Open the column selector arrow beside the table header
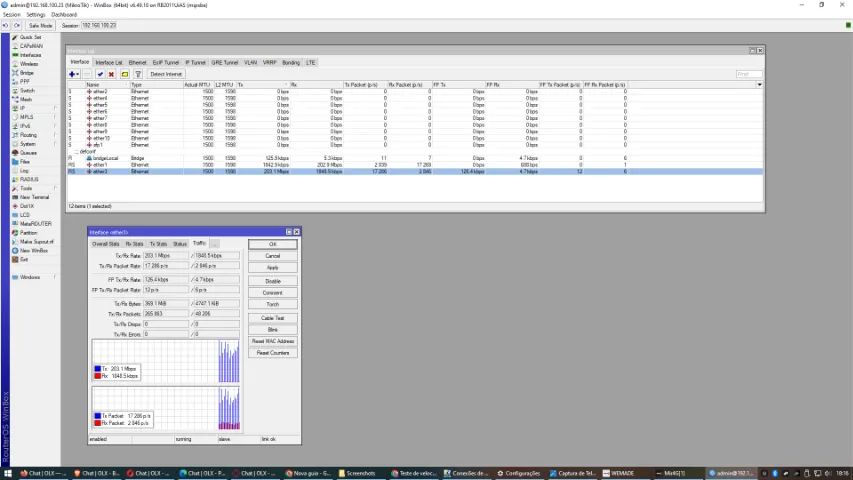This screenshot has height=480, width=853. coord(759,85)
